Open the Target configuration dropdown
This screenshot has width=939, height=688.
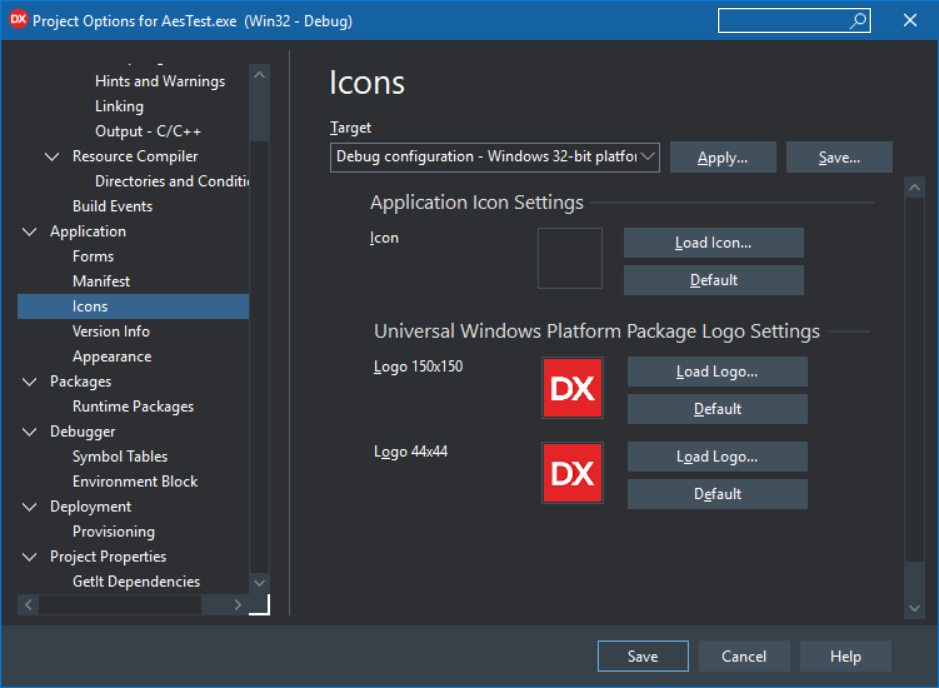pos(648,157)
